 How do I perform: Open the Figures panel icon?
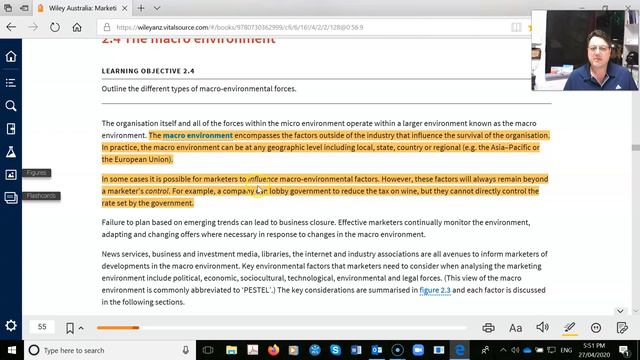tap(11, 175)
